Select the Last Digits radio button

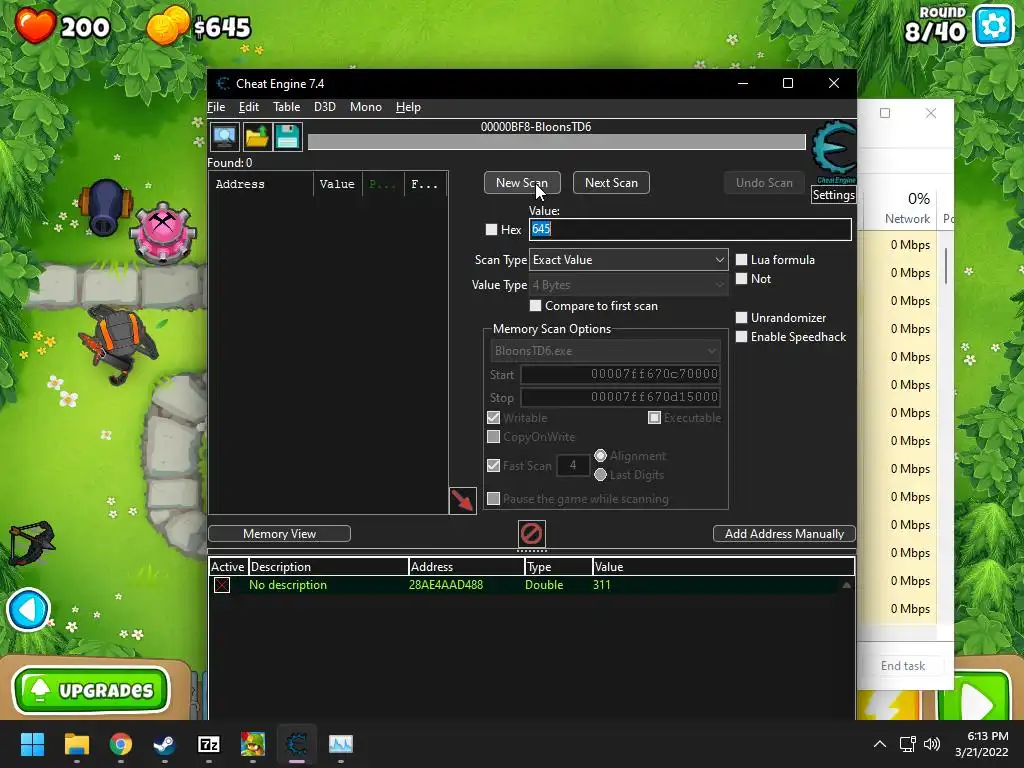(600, 475)
